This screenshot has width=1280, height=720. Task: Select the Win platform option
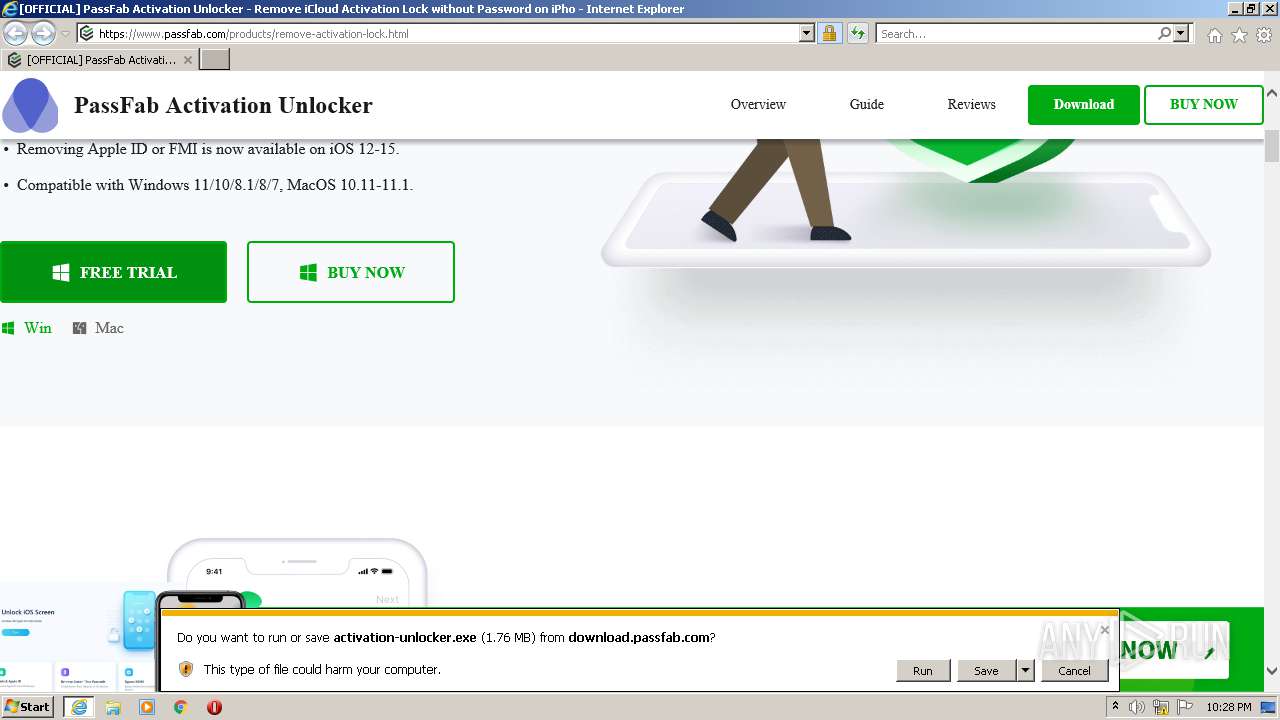[27, 328]
